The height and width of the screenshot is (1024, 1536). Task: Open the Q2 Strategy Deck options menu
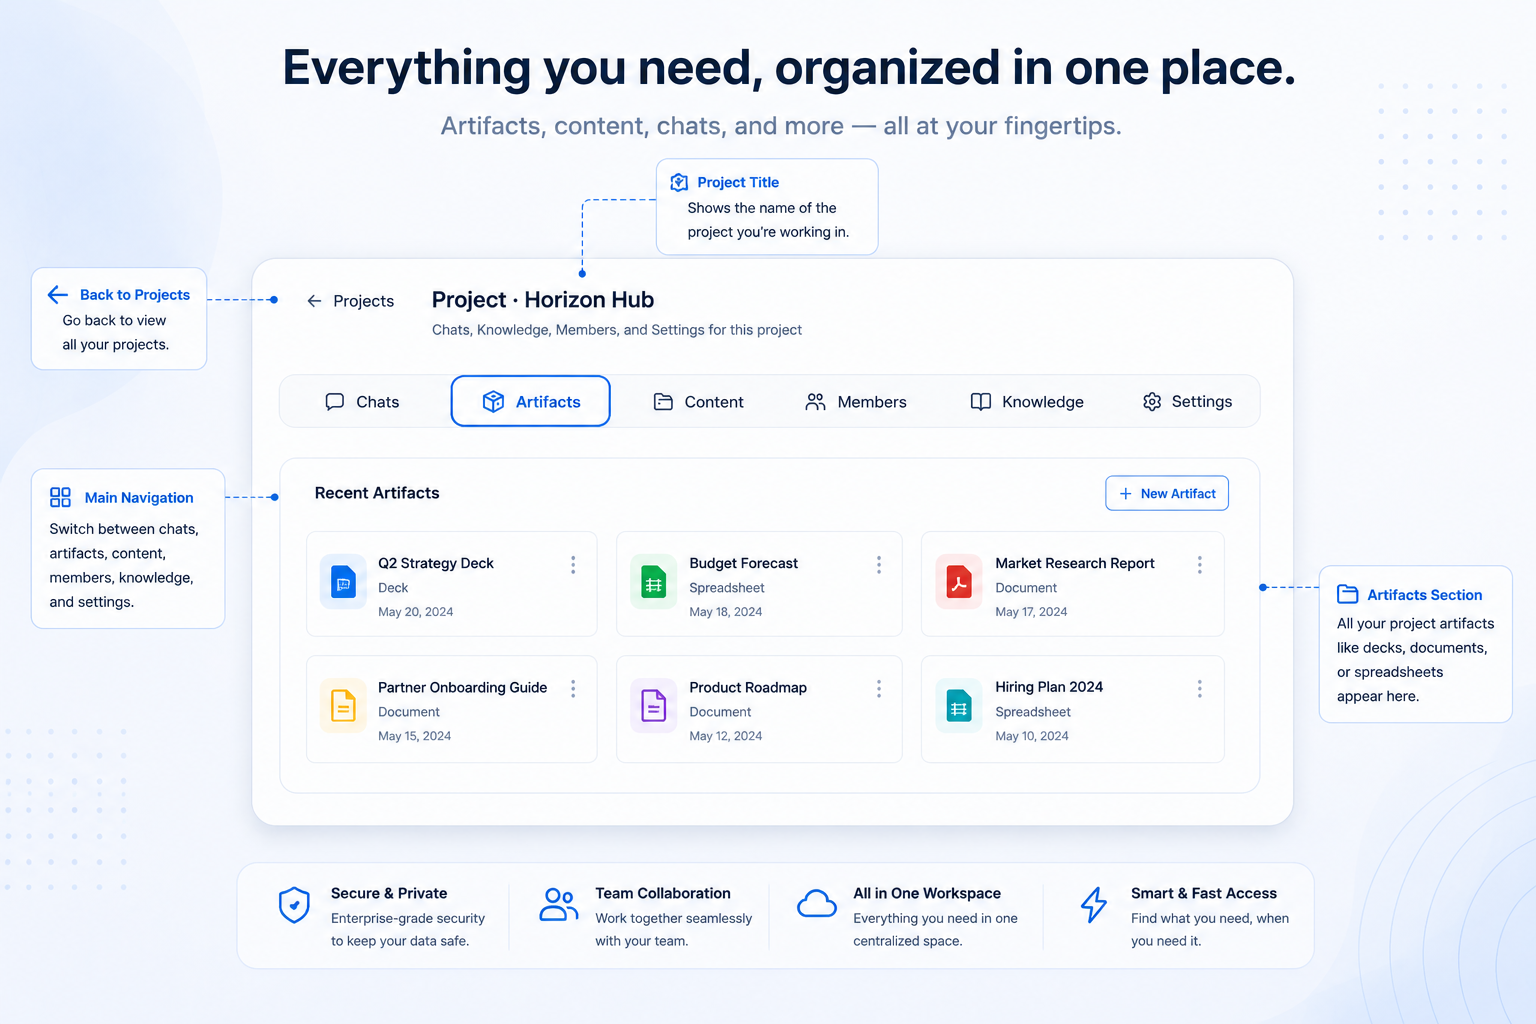tap(573, 565)
